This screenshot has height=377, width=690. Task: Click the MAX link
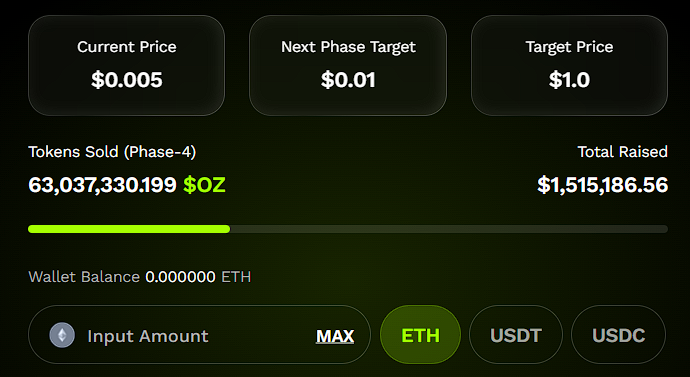[x=335, y=337]
